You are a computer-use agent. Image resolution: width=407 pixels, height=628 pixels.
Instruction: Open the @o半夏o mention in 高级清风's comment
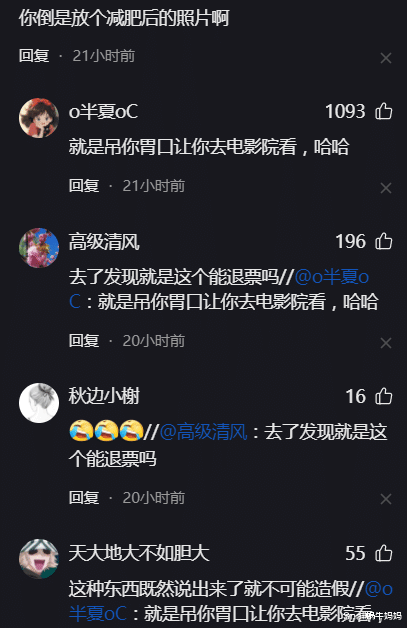pyautogui.click(x=332, y=277)
